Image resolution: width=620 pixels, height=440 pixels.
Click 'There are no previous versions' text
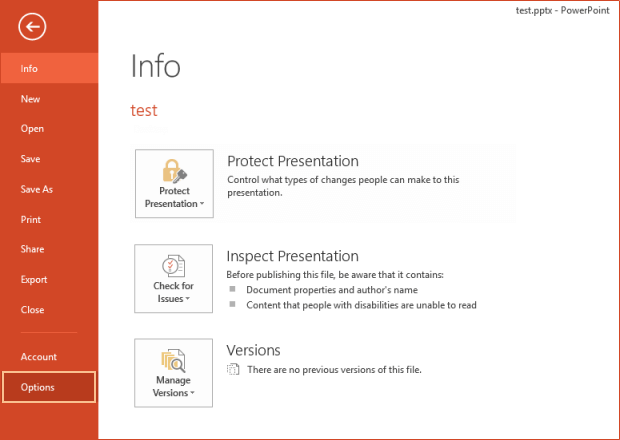pos(335,370)
